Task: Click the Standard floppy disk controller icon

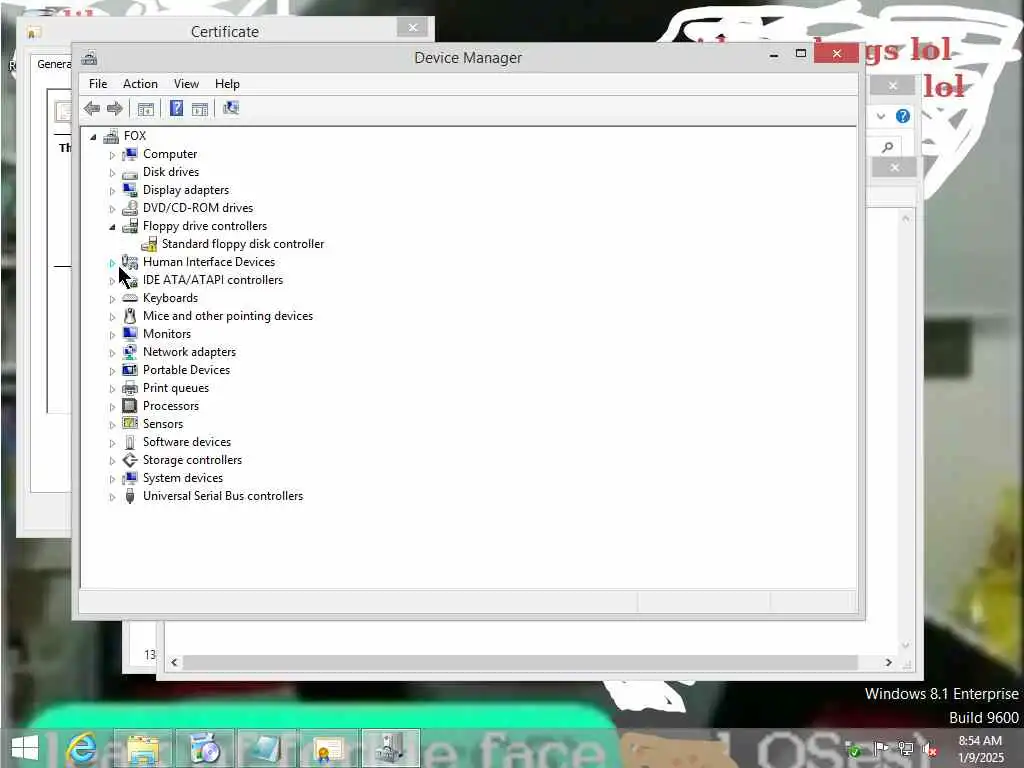Action: pos(149,244)
